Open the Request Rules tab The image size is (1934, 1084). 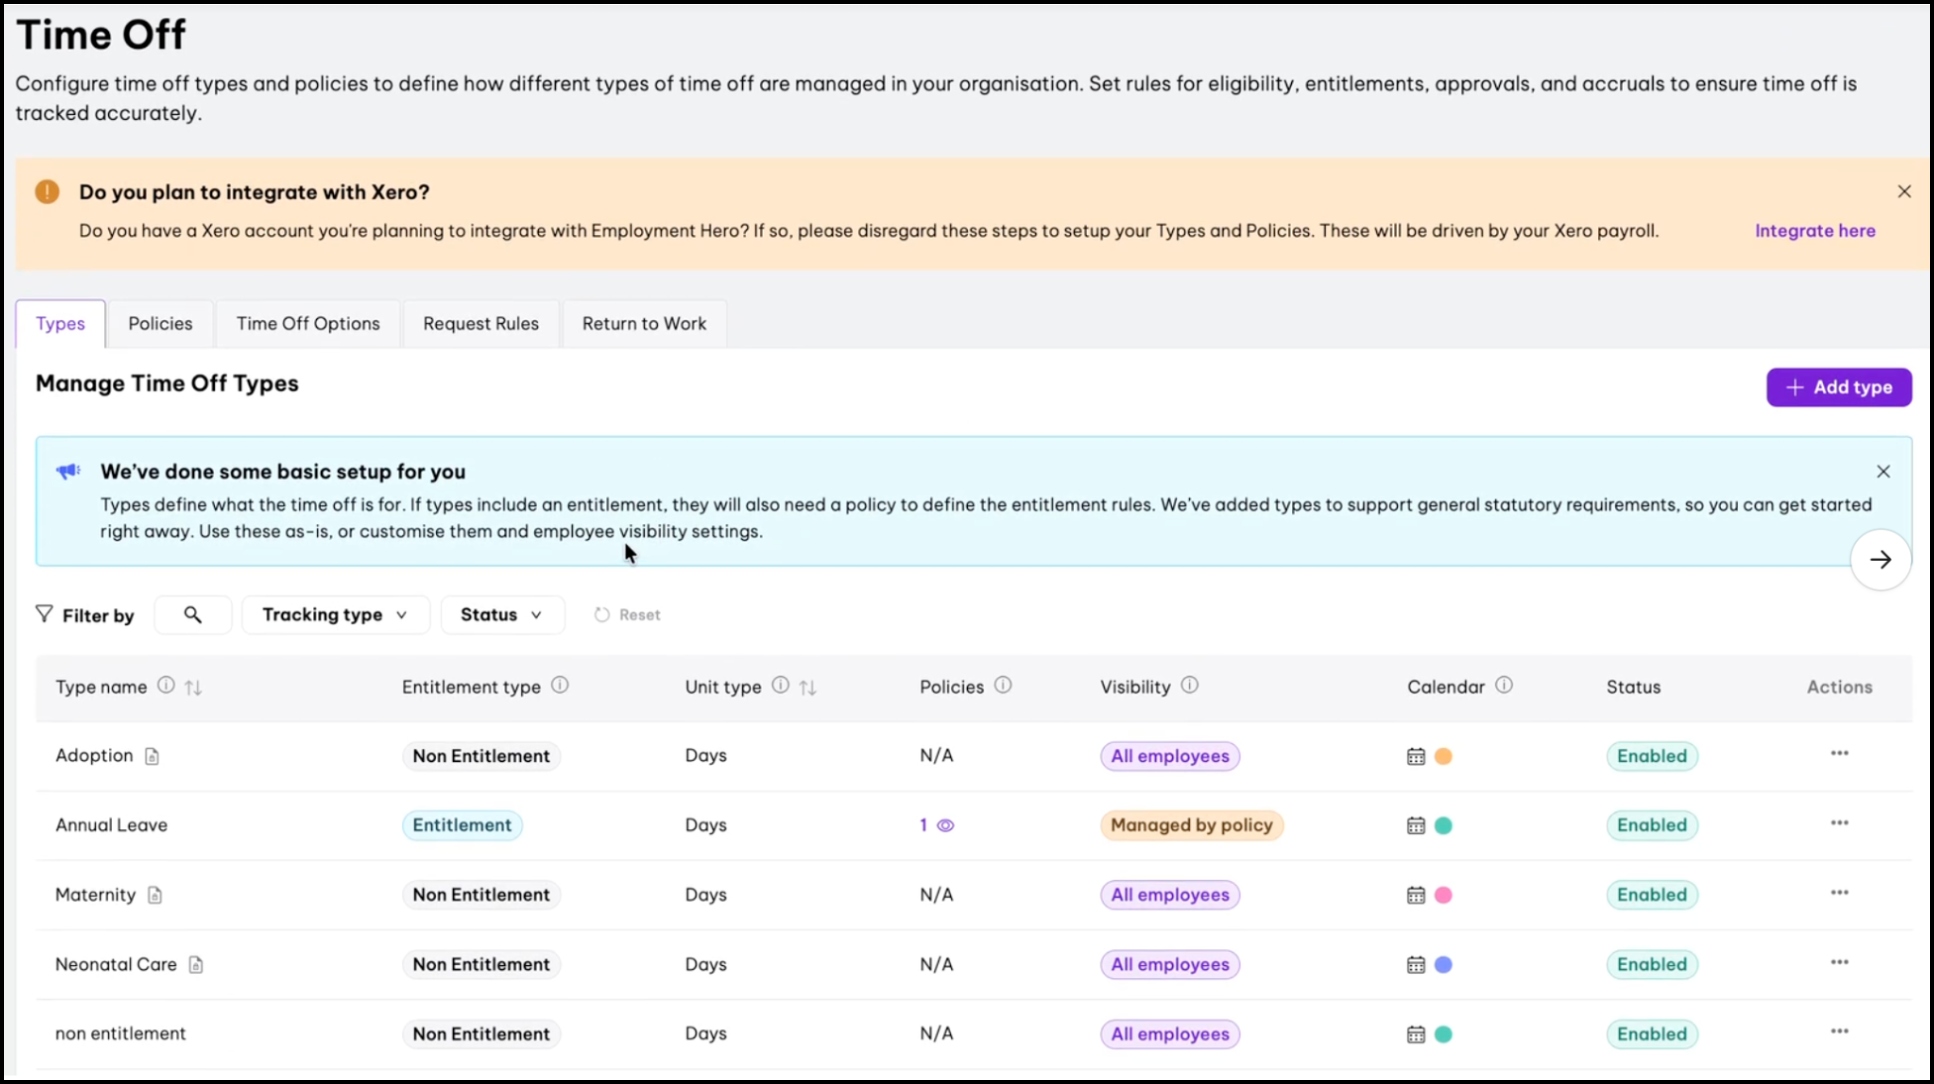click(480, 324)
